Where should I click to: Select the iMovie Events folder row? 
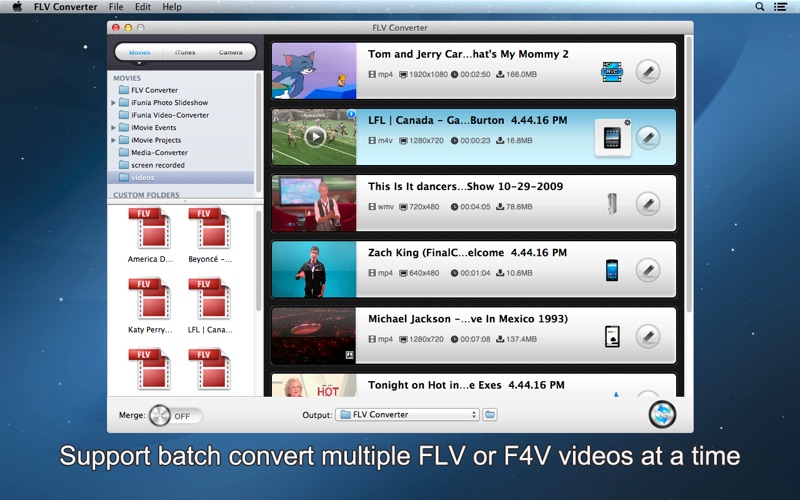coord(181,128)
